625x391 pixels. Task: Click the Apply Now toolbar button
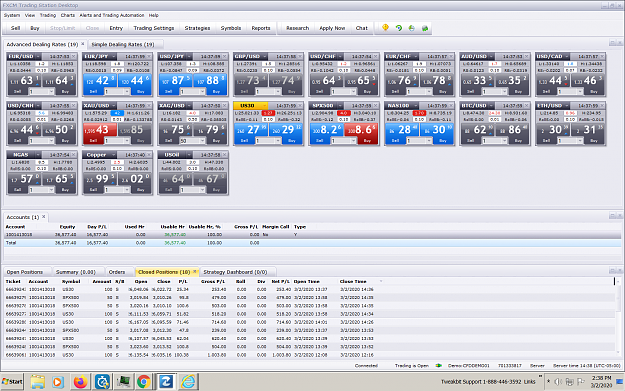332,28
